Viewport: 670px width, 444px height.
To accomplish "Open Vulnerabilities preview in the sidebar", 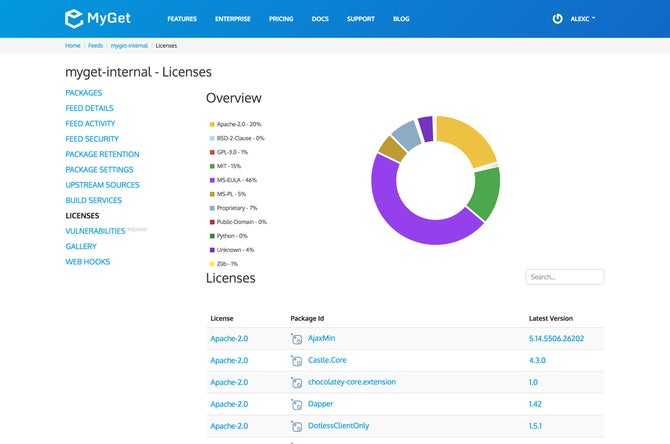I will coord(95,231).
